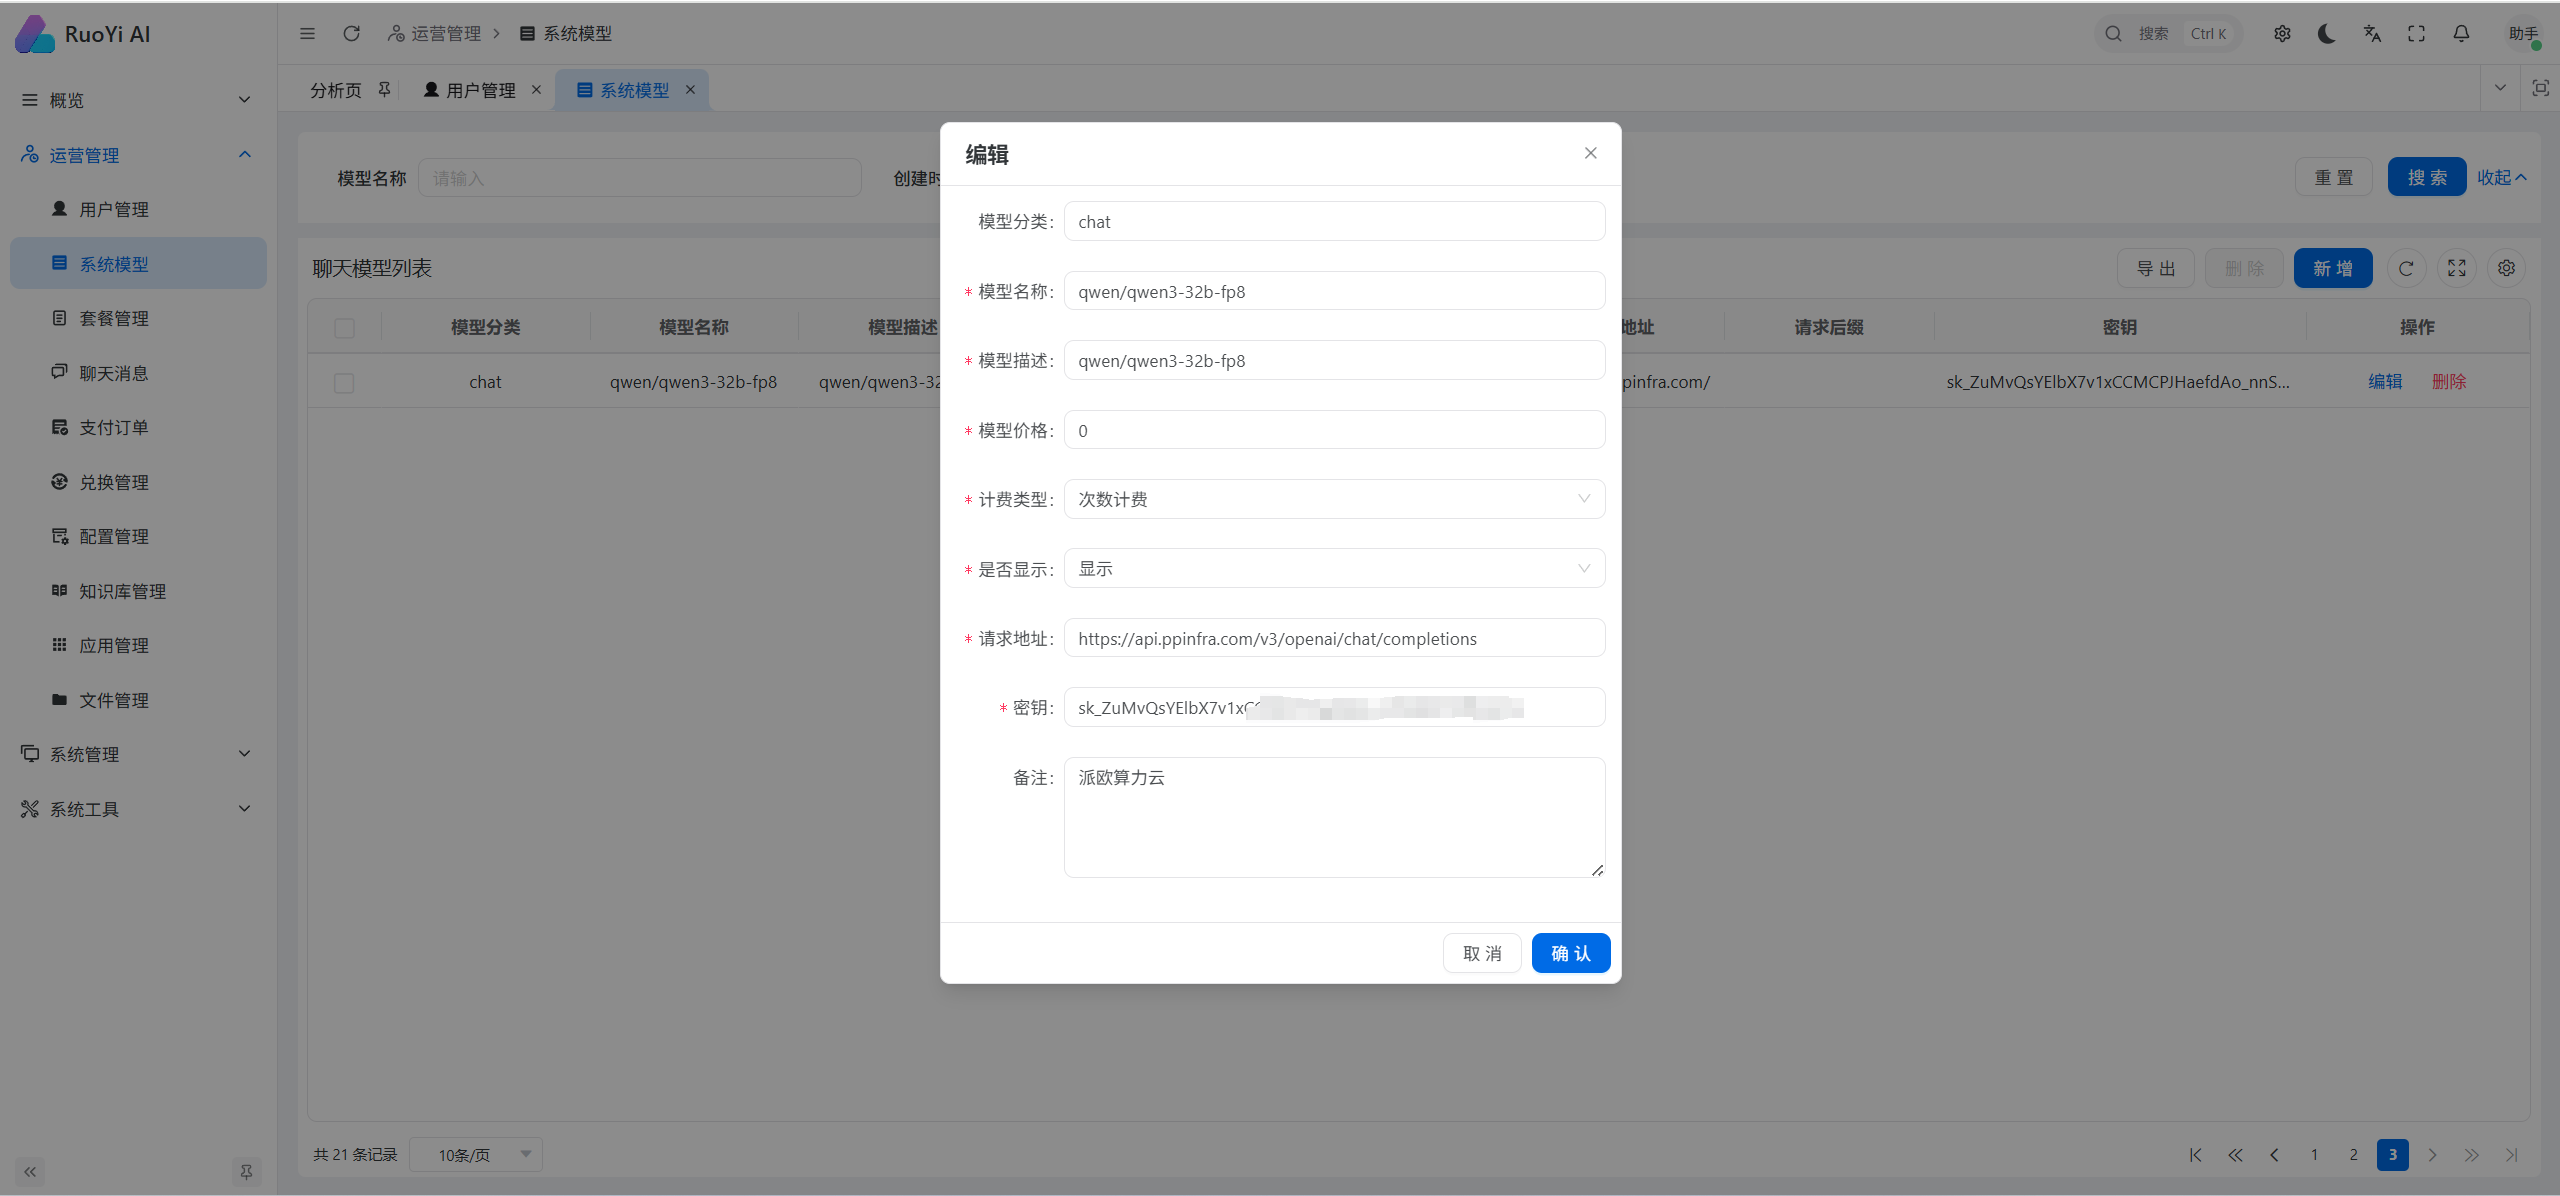This screenshot has height=1196, width=2560.
Task: Open user avatar 助手 menu
Action: [x=2523, y=33]
